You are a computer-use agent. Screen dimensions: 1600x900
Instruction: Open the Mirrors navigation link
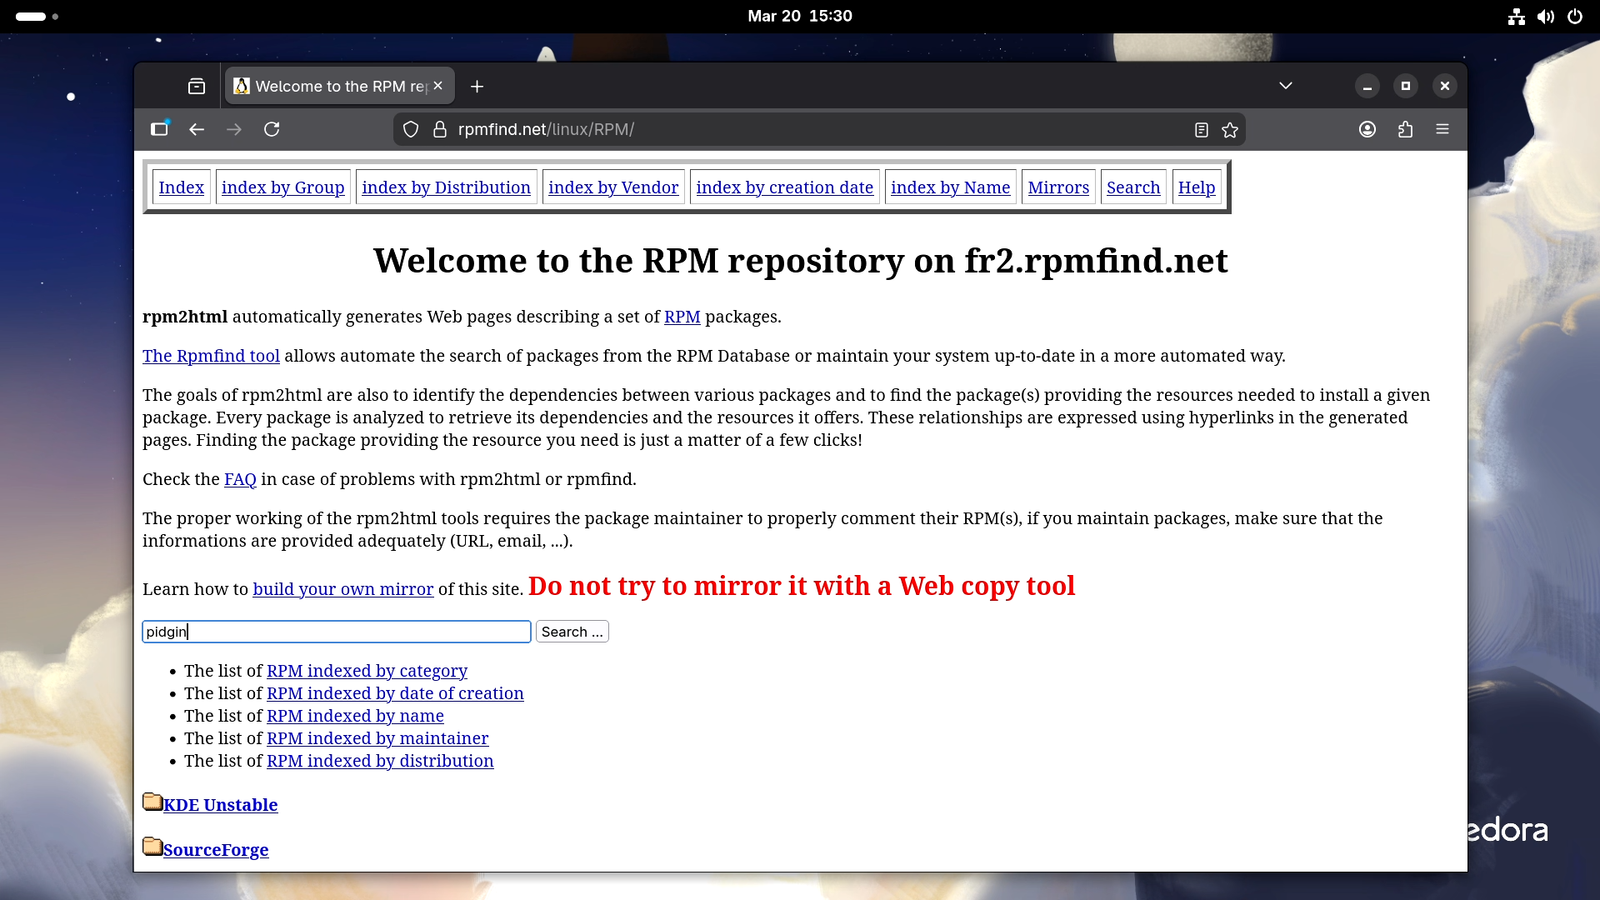pyautogui.click(x=1058, y=187)
